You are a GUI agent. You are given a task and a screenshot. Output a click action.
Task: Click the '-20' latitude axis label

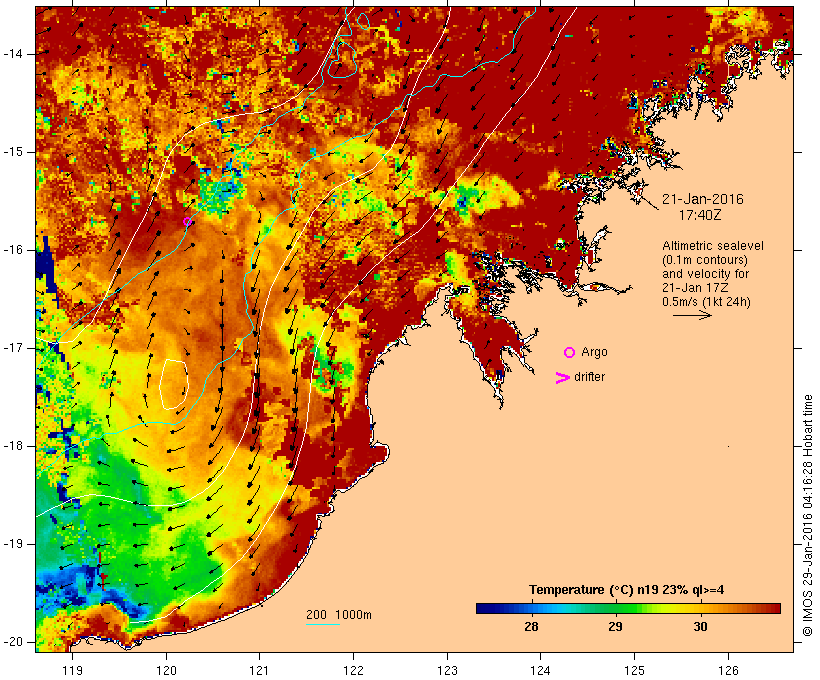[x=13, y=642]
